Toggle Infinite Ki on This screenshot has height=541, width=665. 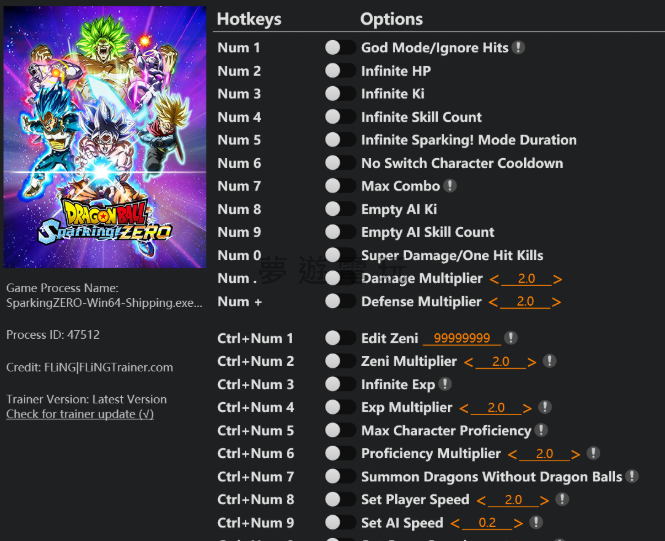(x=340, y=94)
